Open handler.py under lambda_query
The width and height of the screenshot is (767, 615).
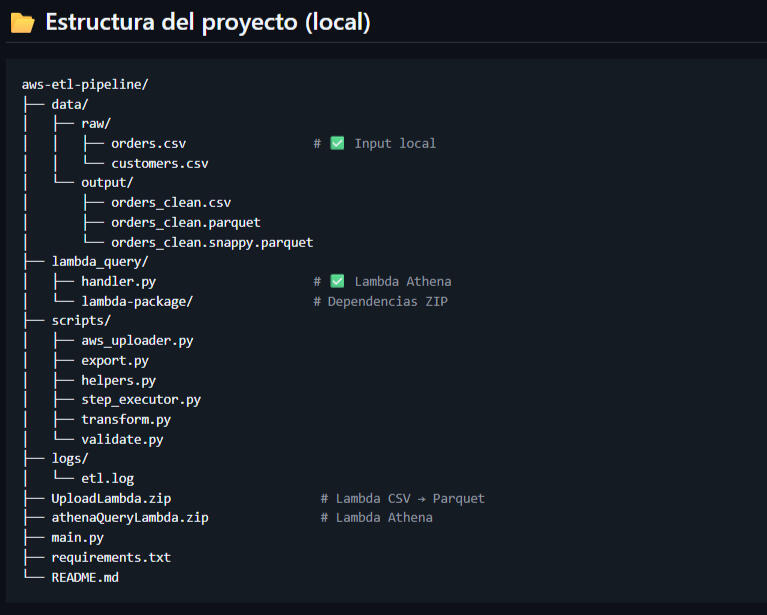118,281
